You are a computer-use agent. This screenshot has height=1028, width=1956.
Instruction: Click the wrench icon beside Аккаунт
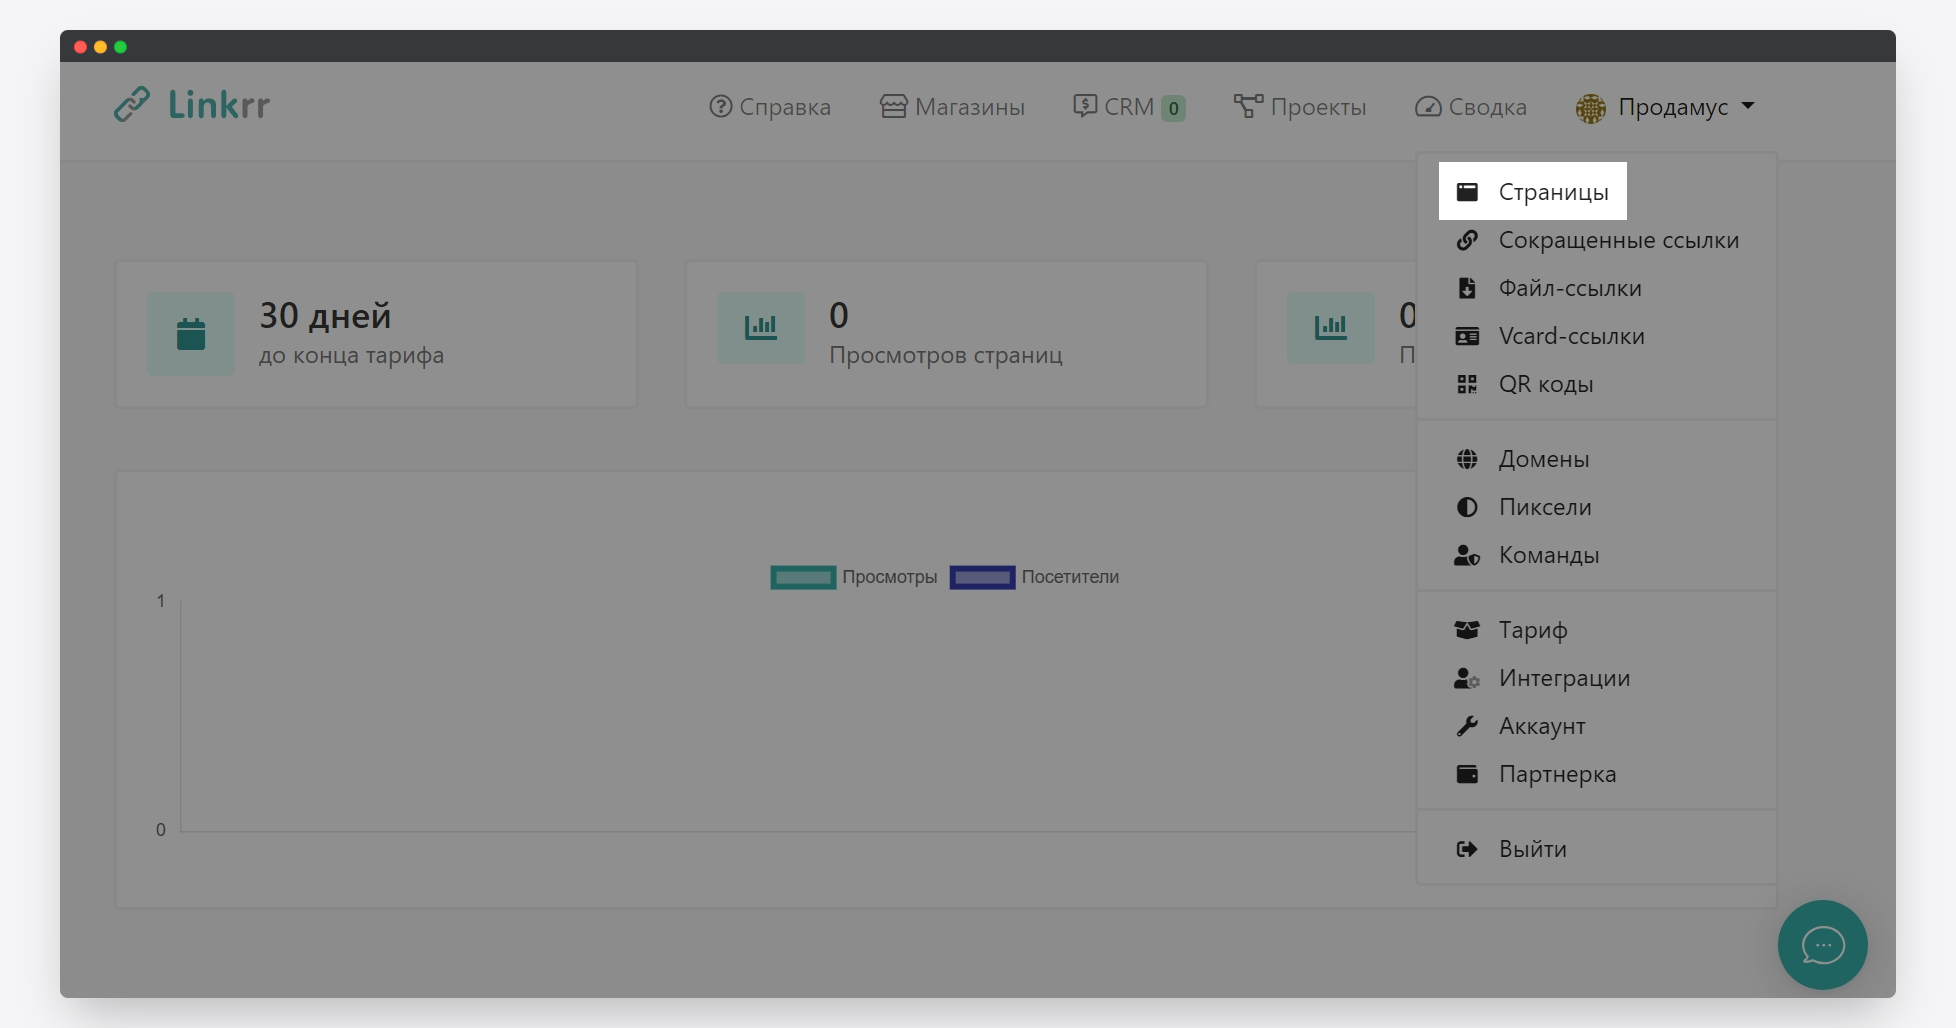point(1467,726)
